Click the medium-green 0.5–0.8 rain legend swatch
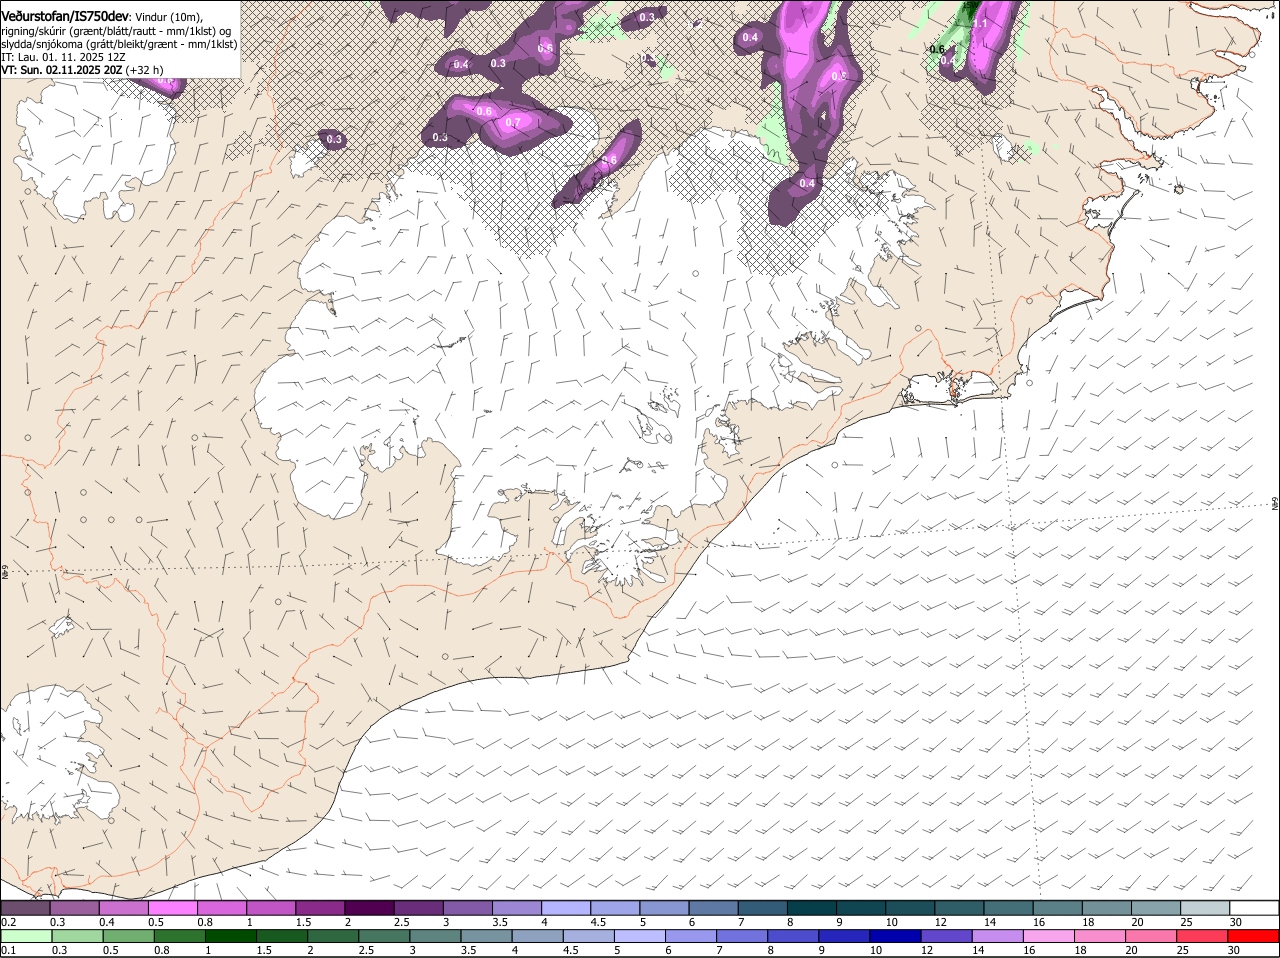1280x958 pixels. click(128, 936)
